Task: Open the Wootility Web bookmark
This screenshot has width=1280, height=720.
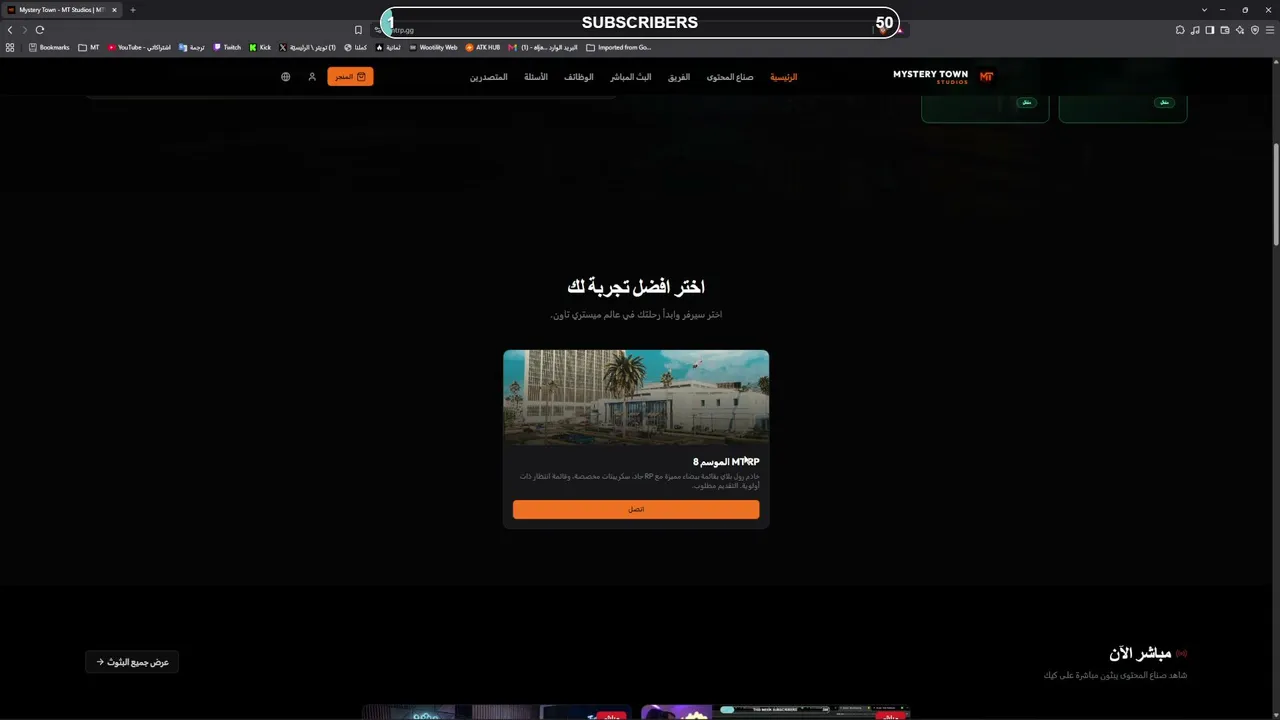Action: (433, 47)
